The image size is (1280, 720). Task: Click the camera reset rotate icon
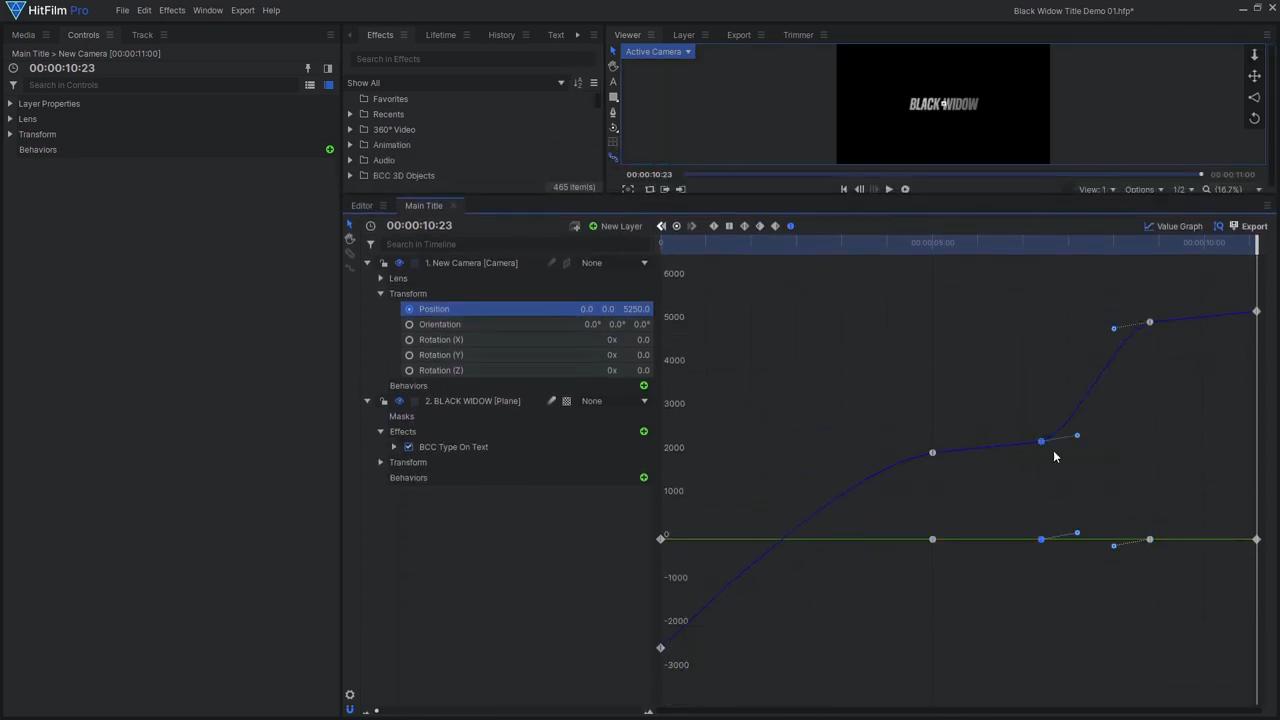1254,118
